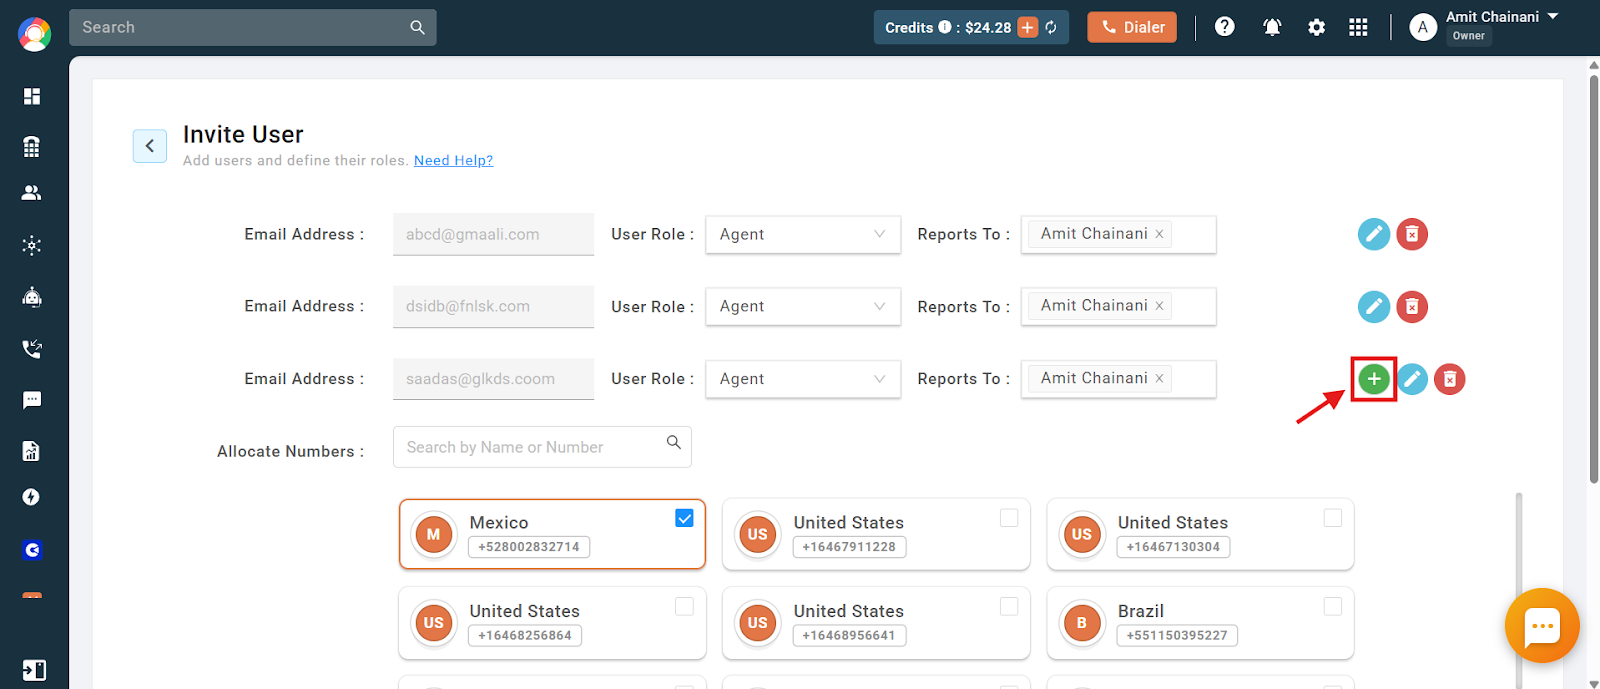1600x689 pixels.
Task: Edit the saadas@glkds.com user row
Action: click(x=1412, y=379)
